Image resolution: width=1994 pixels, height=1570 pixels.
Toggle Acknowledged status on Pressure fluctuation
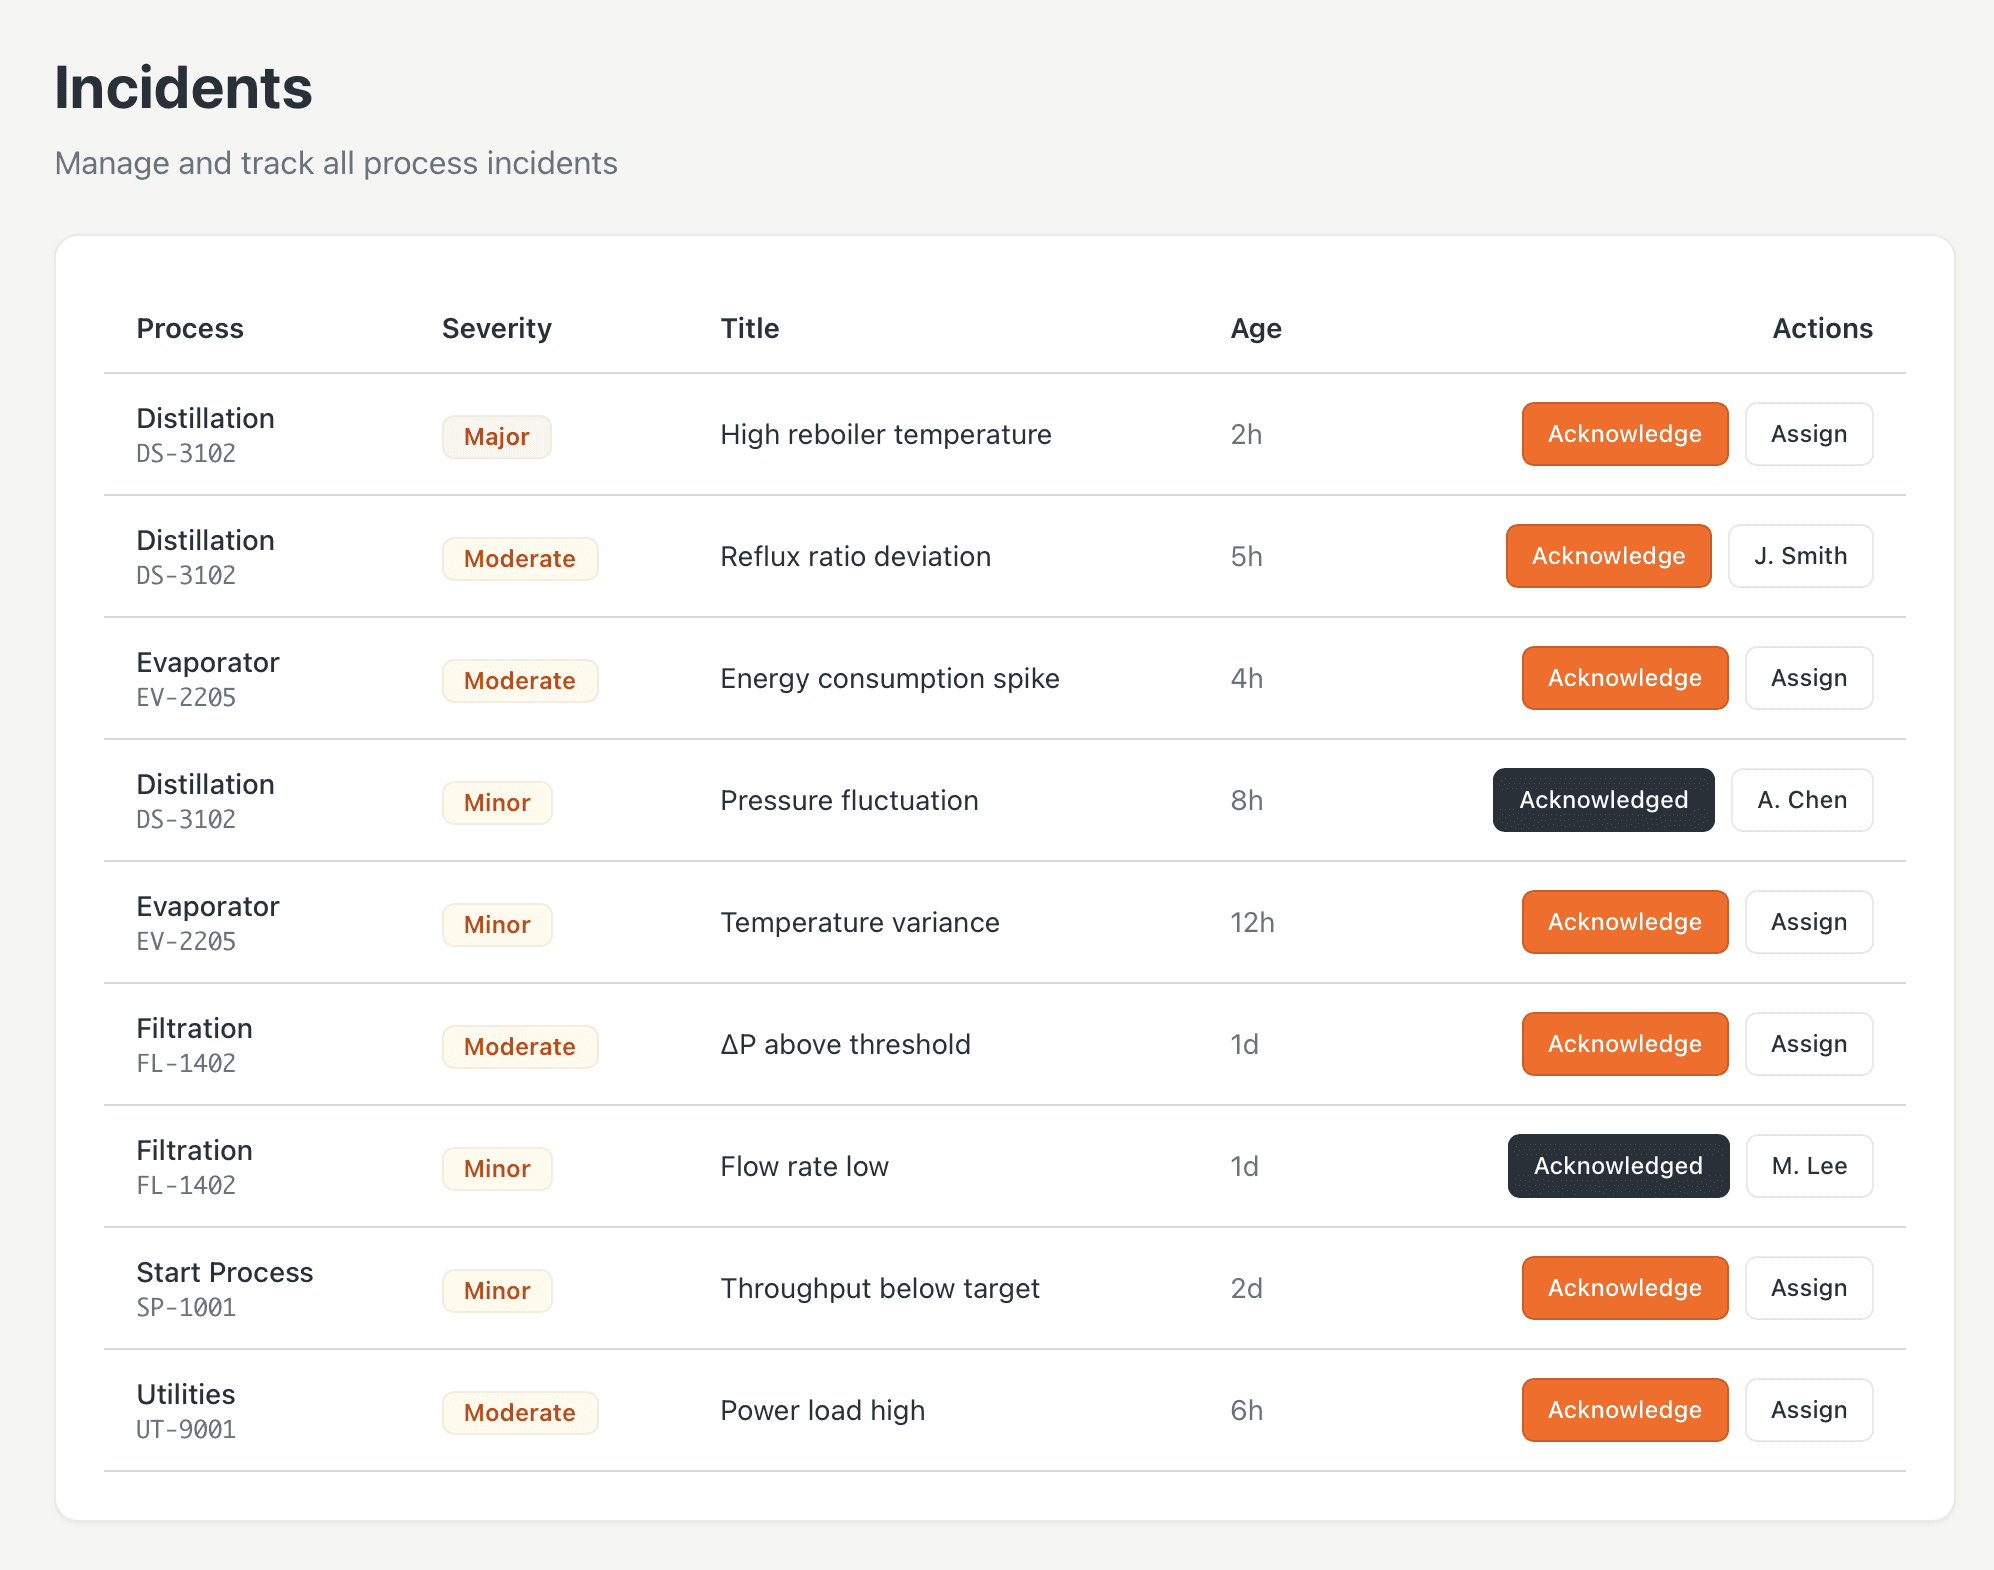tap(1603, 800)
